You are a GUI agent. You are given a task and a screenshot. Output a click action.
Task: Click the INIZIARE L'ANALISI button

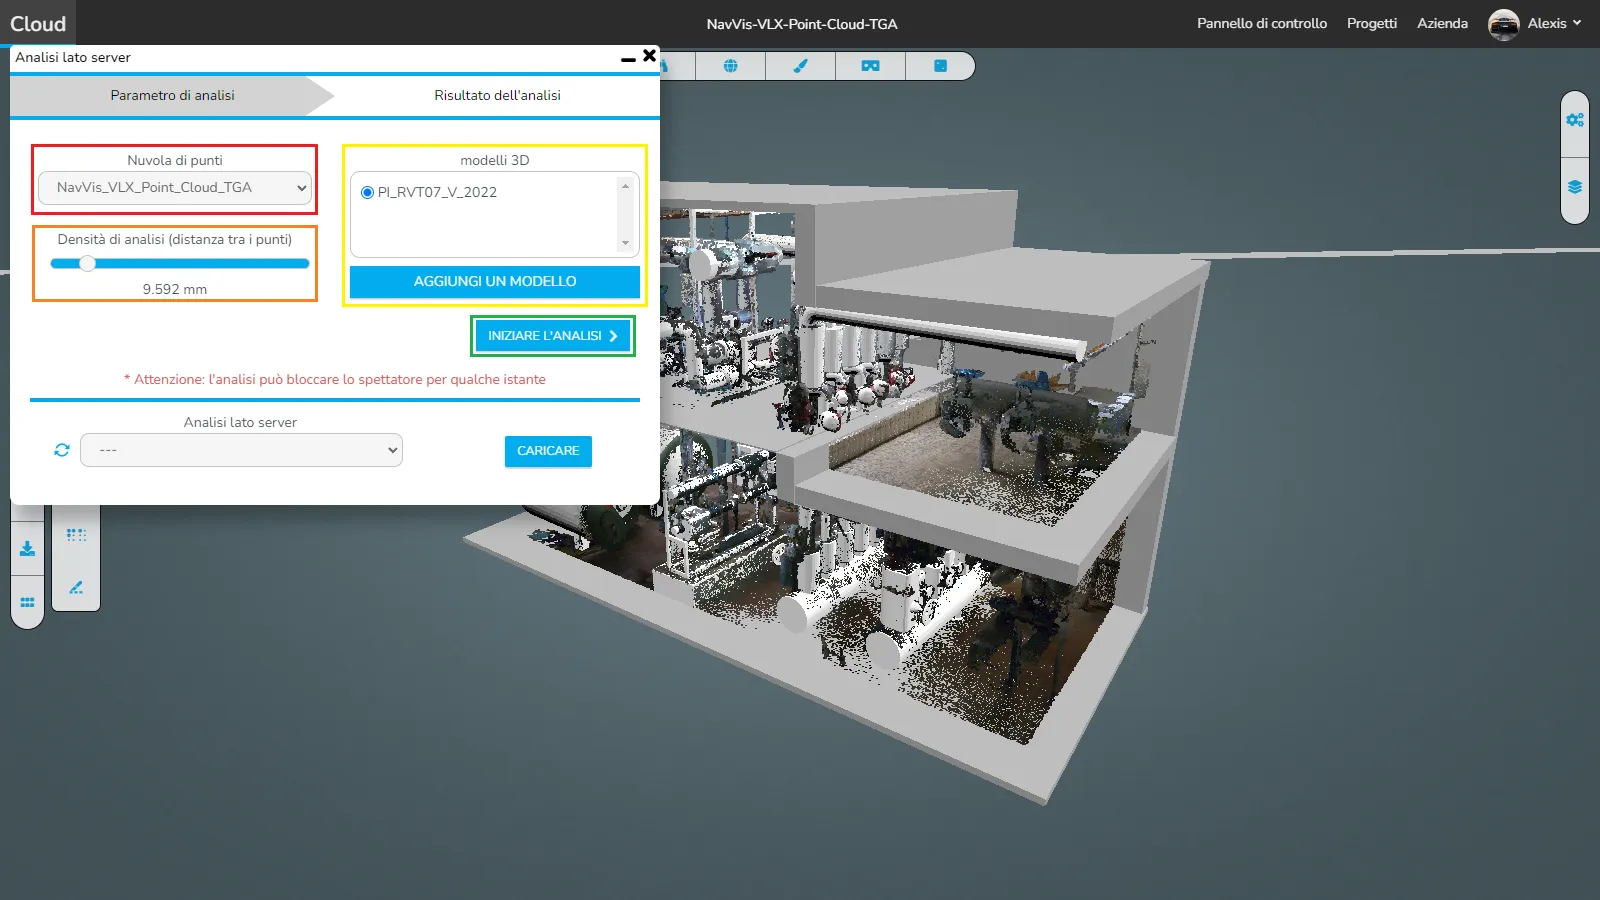[x=552, y=336]
